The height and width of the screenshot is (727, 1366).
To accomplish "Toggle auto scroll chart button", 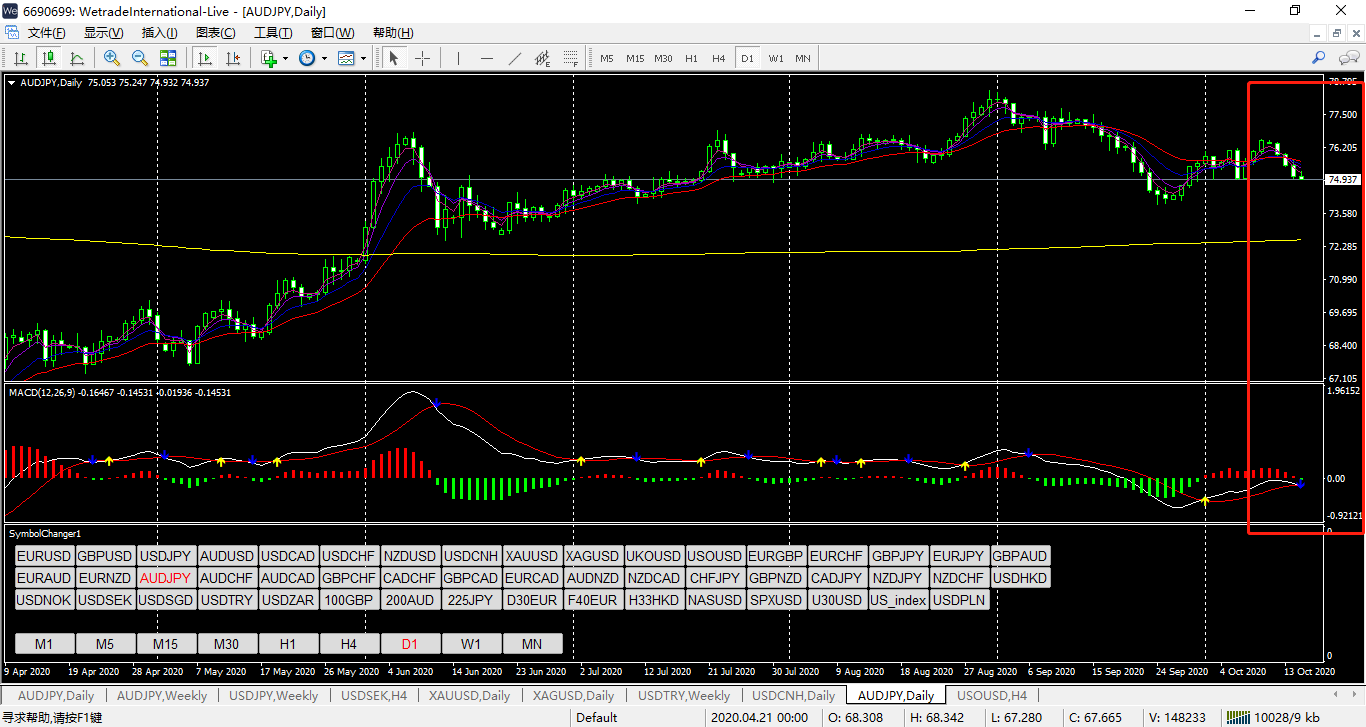I will [x=204, y=58].
